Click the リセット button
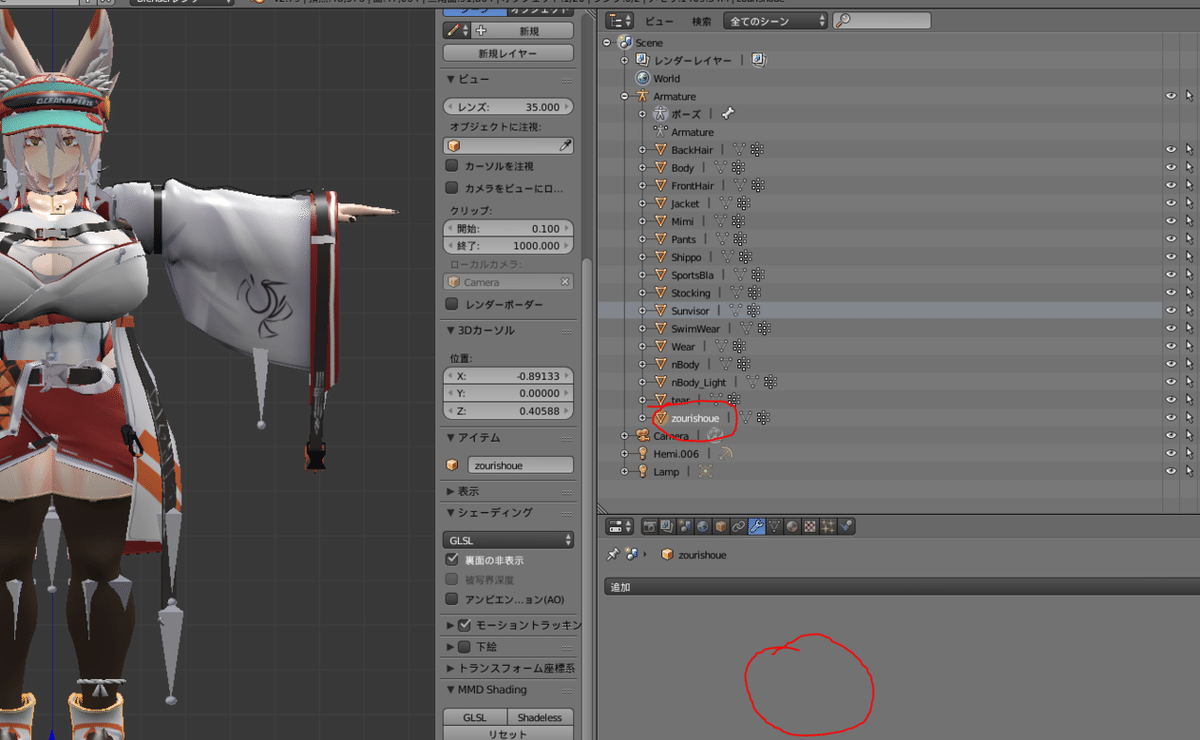Image resolution: width=1200 pixels, height=740 pixels. coord(508,733)
